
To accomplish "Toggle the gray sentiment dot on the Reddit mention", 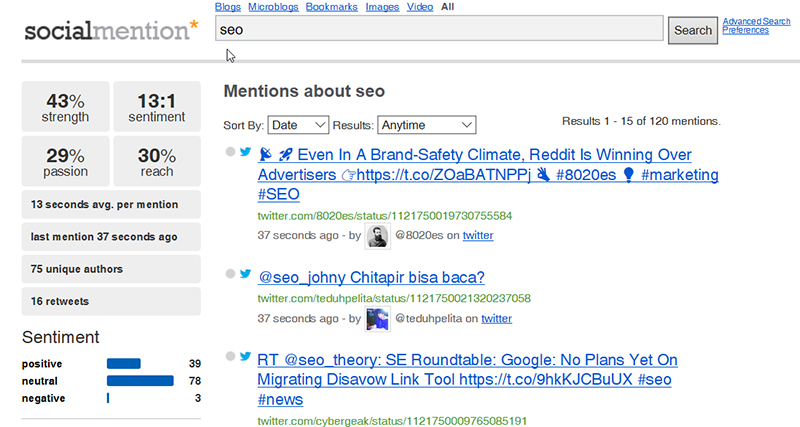I will (x=230, y=152).
